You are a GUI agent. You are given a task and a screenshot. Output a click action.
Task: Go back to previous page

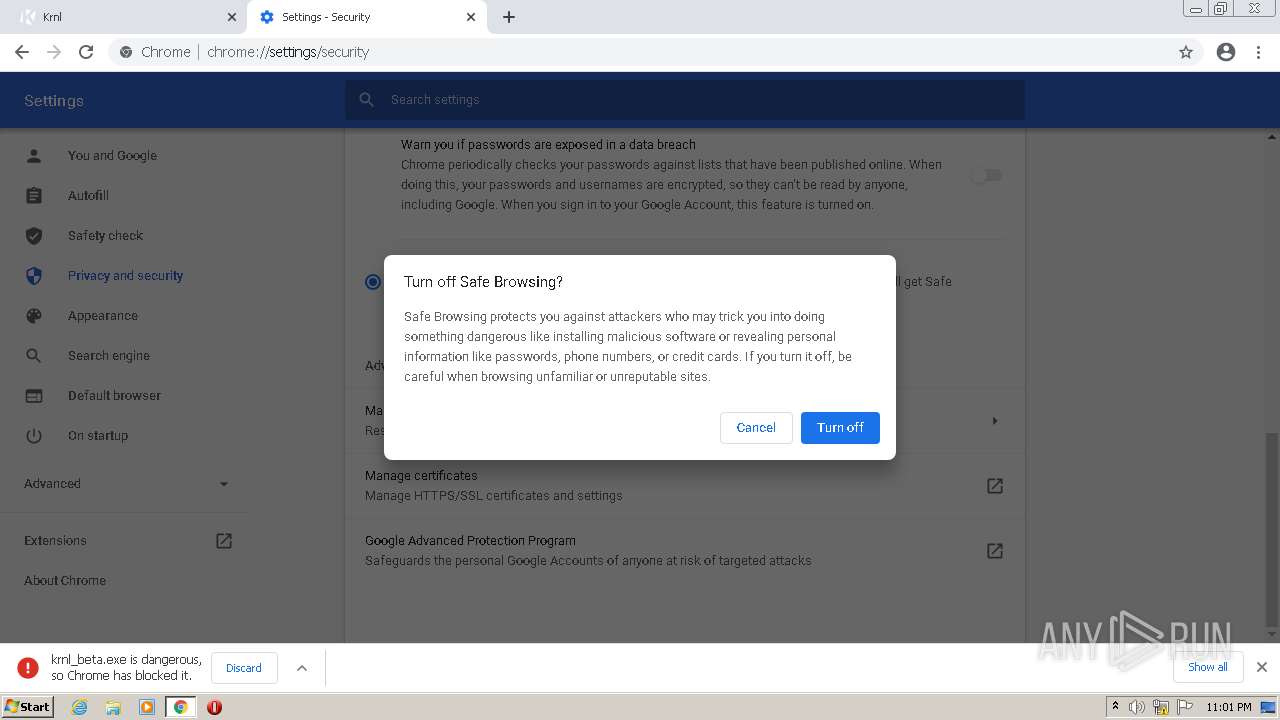coord(22,52)
